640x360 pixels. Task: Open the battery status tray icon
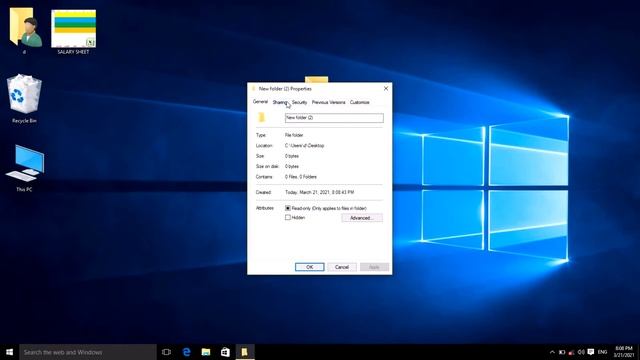click(562, 352)
